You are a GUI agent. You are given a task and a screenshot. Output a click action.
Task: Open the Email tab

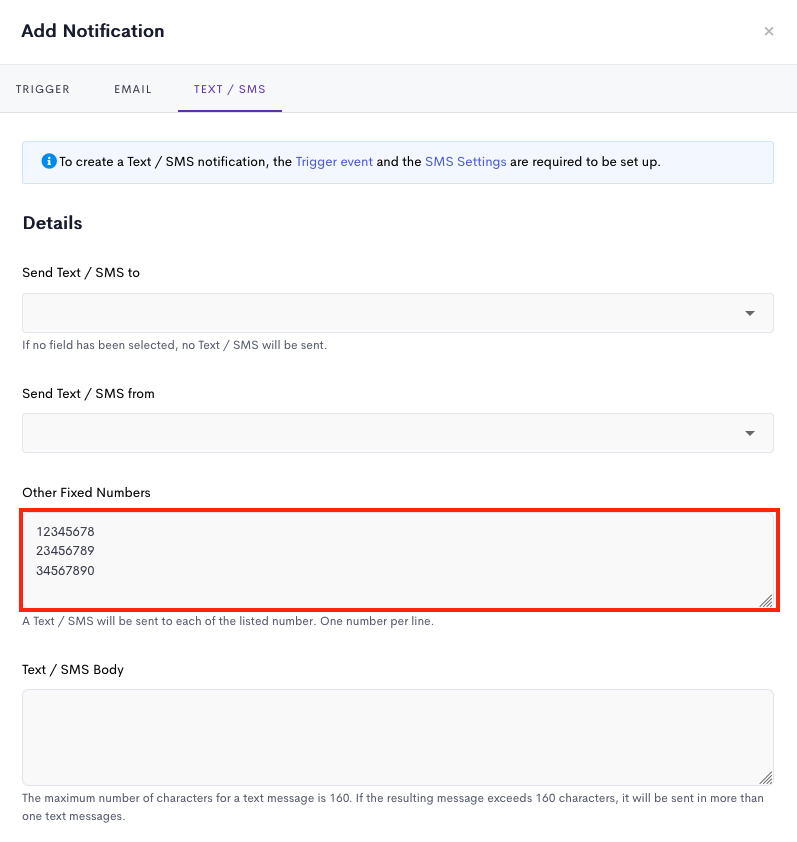133,89
